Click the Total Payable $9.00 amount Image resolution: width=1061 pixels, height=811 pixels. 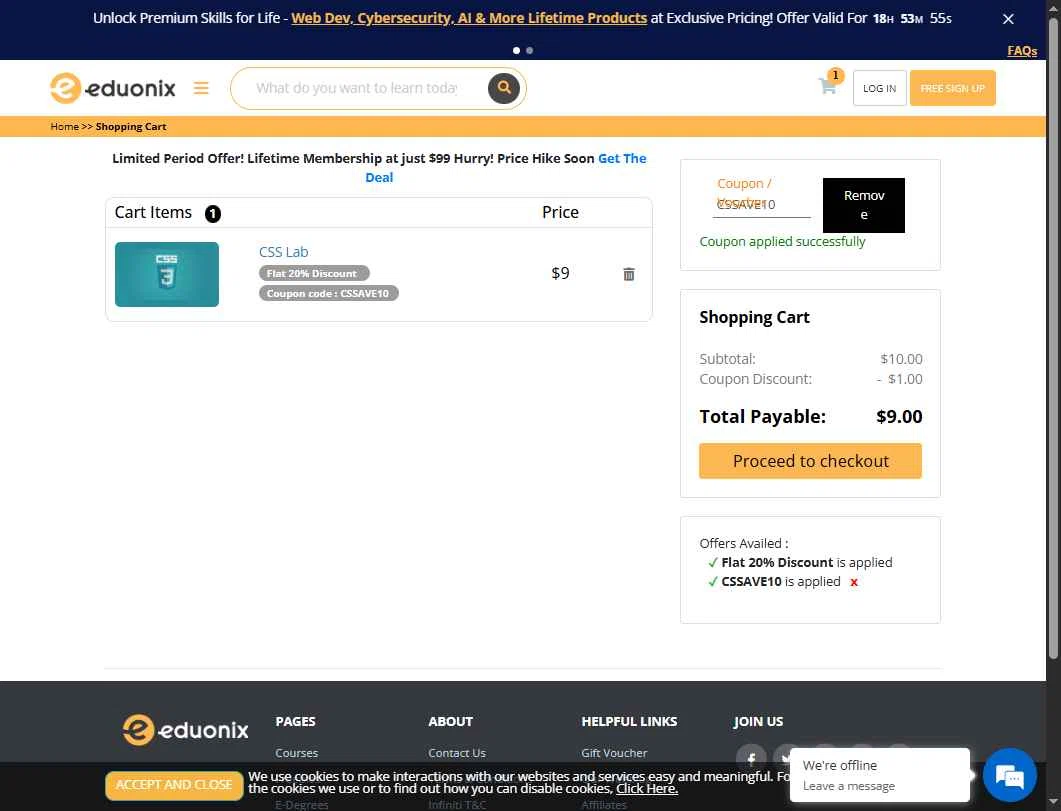coord(899,417)
